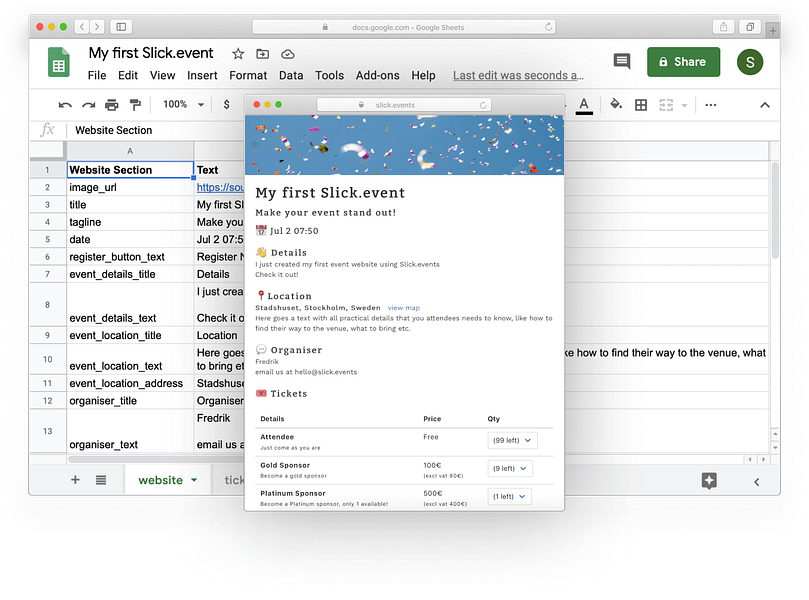The image size is (809, 600).
Task: Check cloud save status icon
Action: point(287,54)
